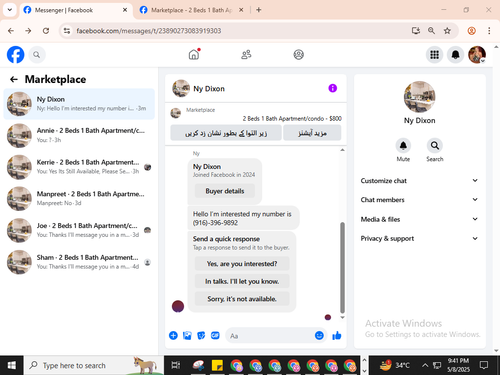
Task: Open 2 Beds 1 Bath Apartment/condo listing link
Action: click(x=292, y=118)
